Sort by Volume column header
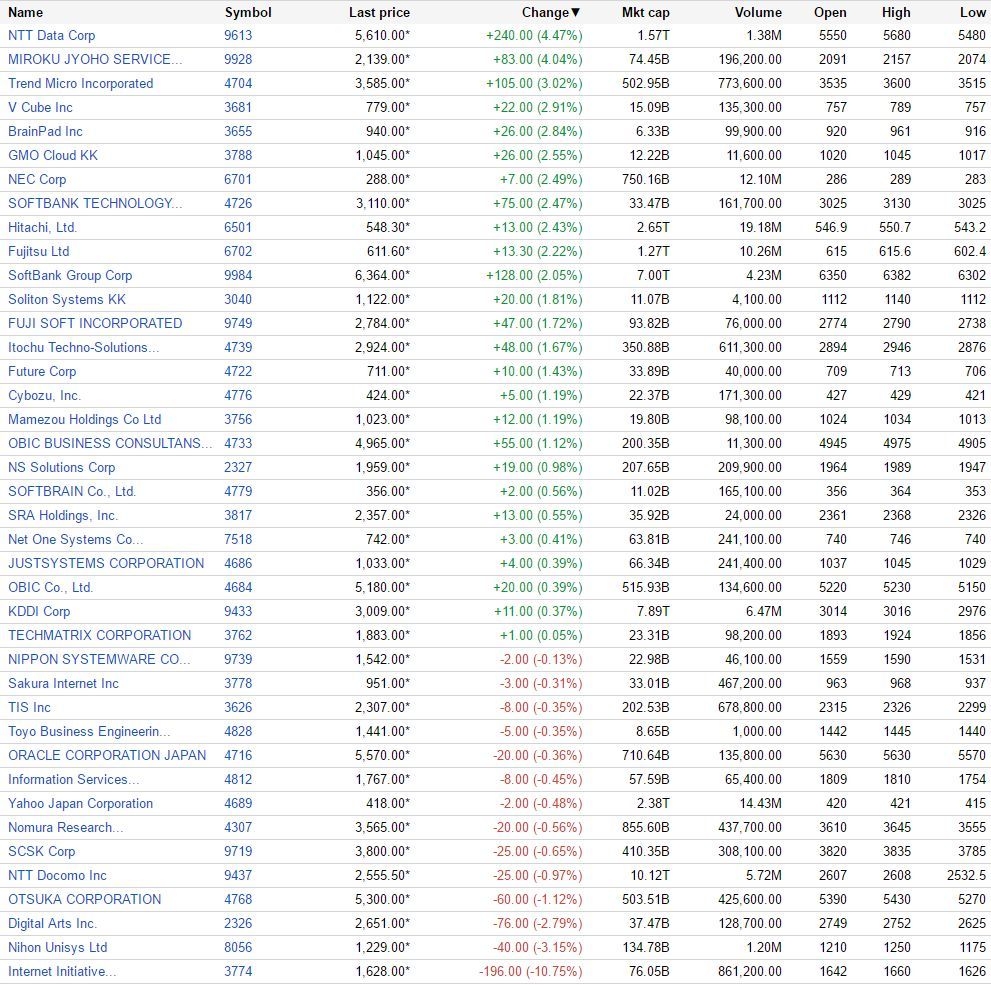This screenshot has width=991, height=985. tap(758, 12)
